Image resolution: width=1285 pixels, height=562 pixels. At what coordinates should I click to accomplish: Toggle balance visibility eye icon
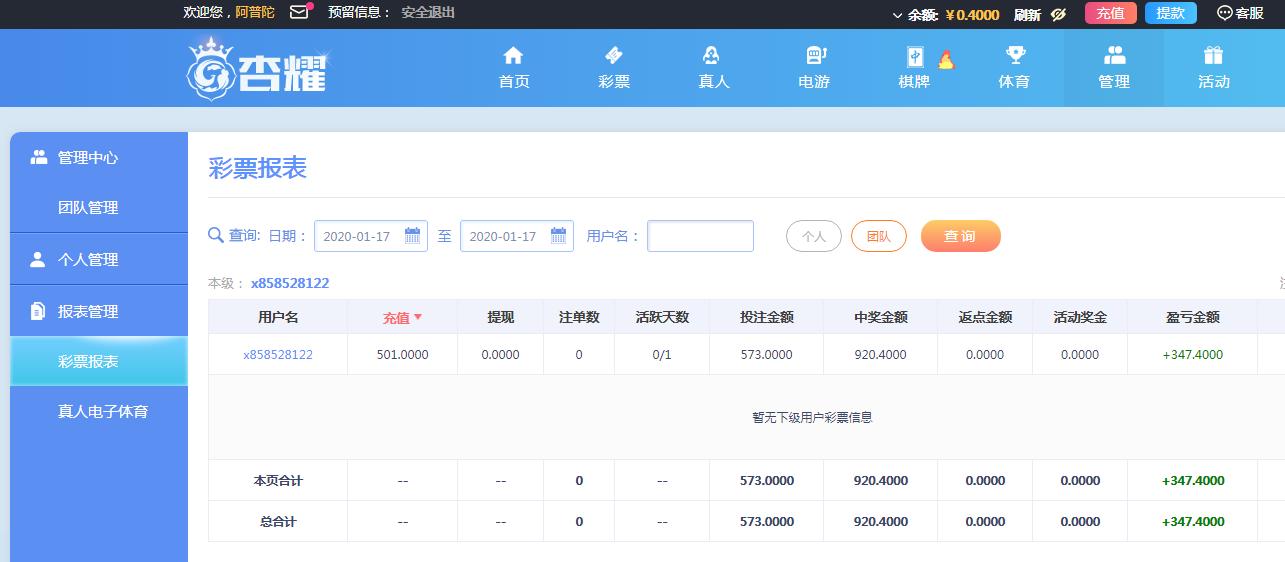pyautogui.click(x=1058, y=14)
